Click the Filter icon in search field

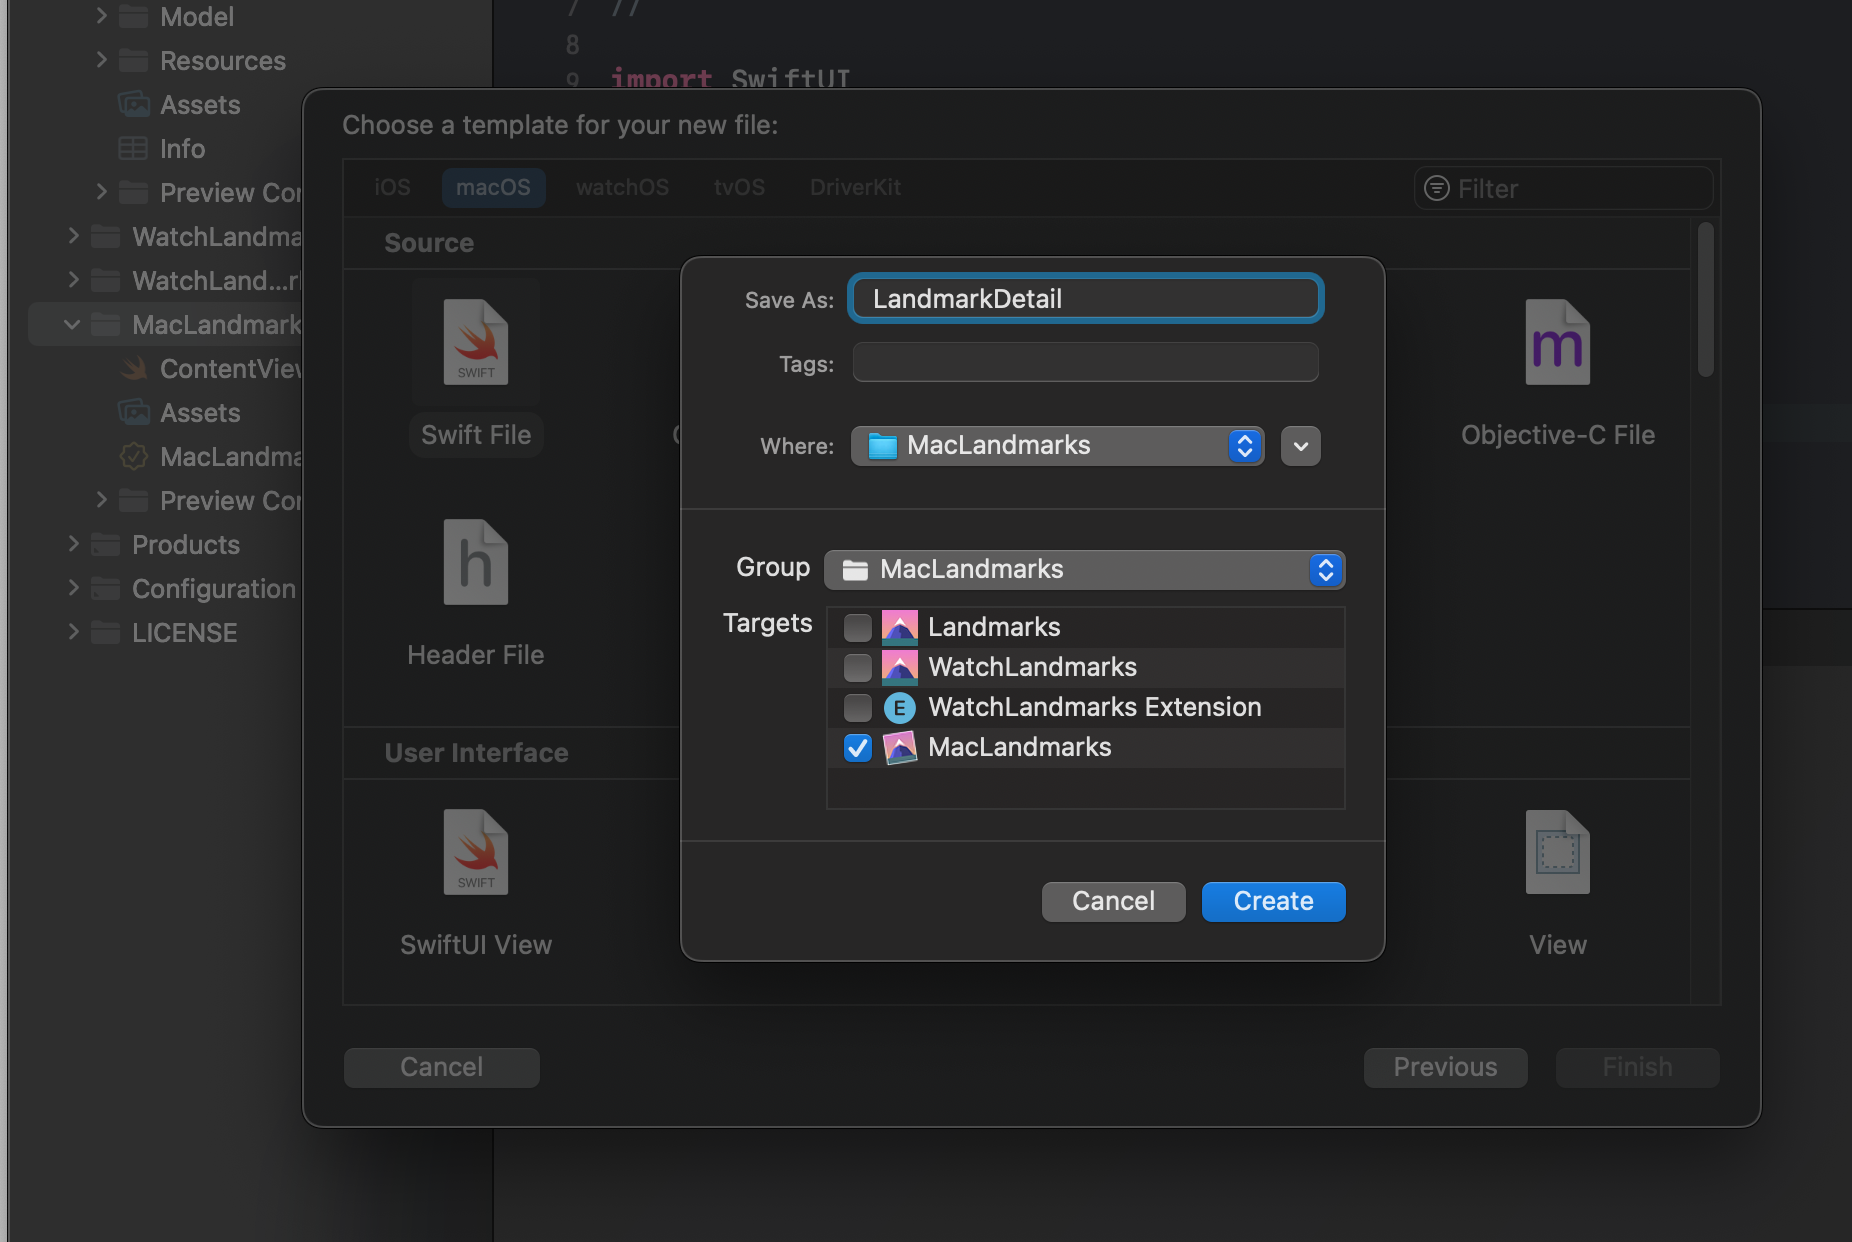tap(1436, 188)
